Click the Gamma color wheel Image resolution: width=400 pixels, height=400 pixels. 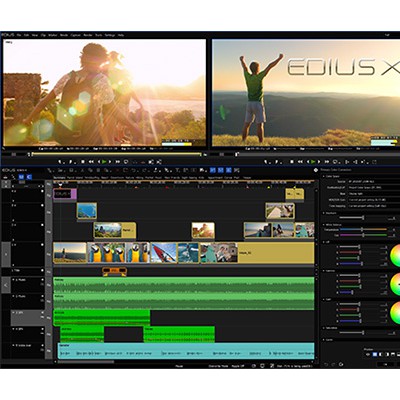pos(395,284)
